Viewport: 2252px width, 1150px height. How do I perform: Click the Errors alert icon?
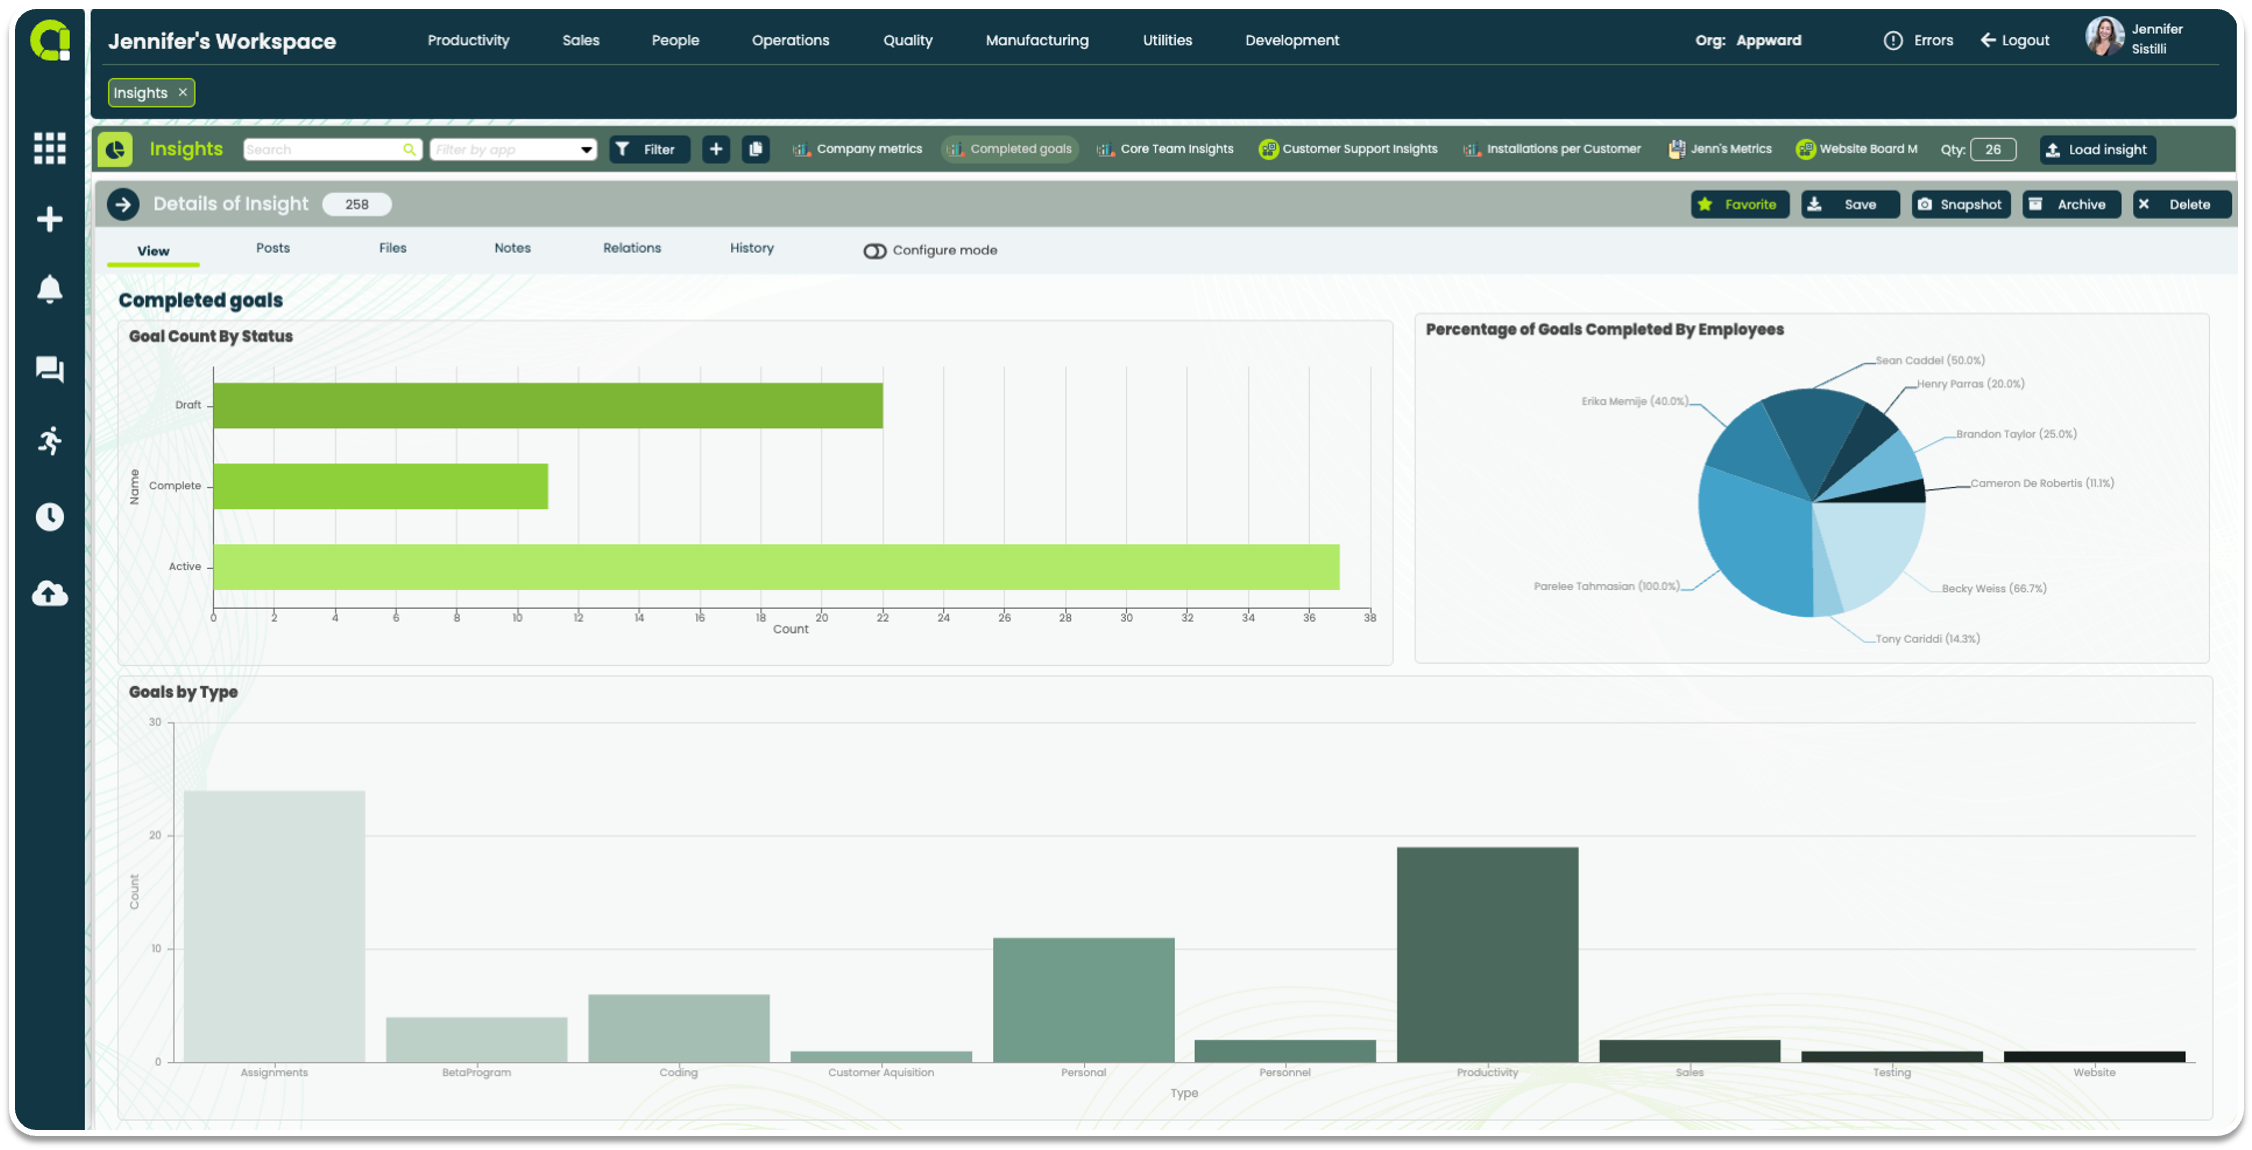pos(1893,40)
